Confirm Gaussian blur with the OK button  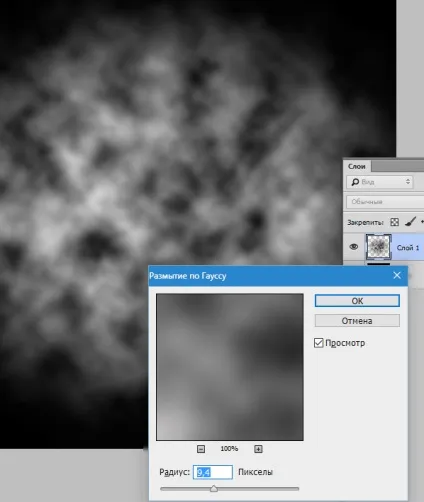pyautogui.click(x=357, y=301)
